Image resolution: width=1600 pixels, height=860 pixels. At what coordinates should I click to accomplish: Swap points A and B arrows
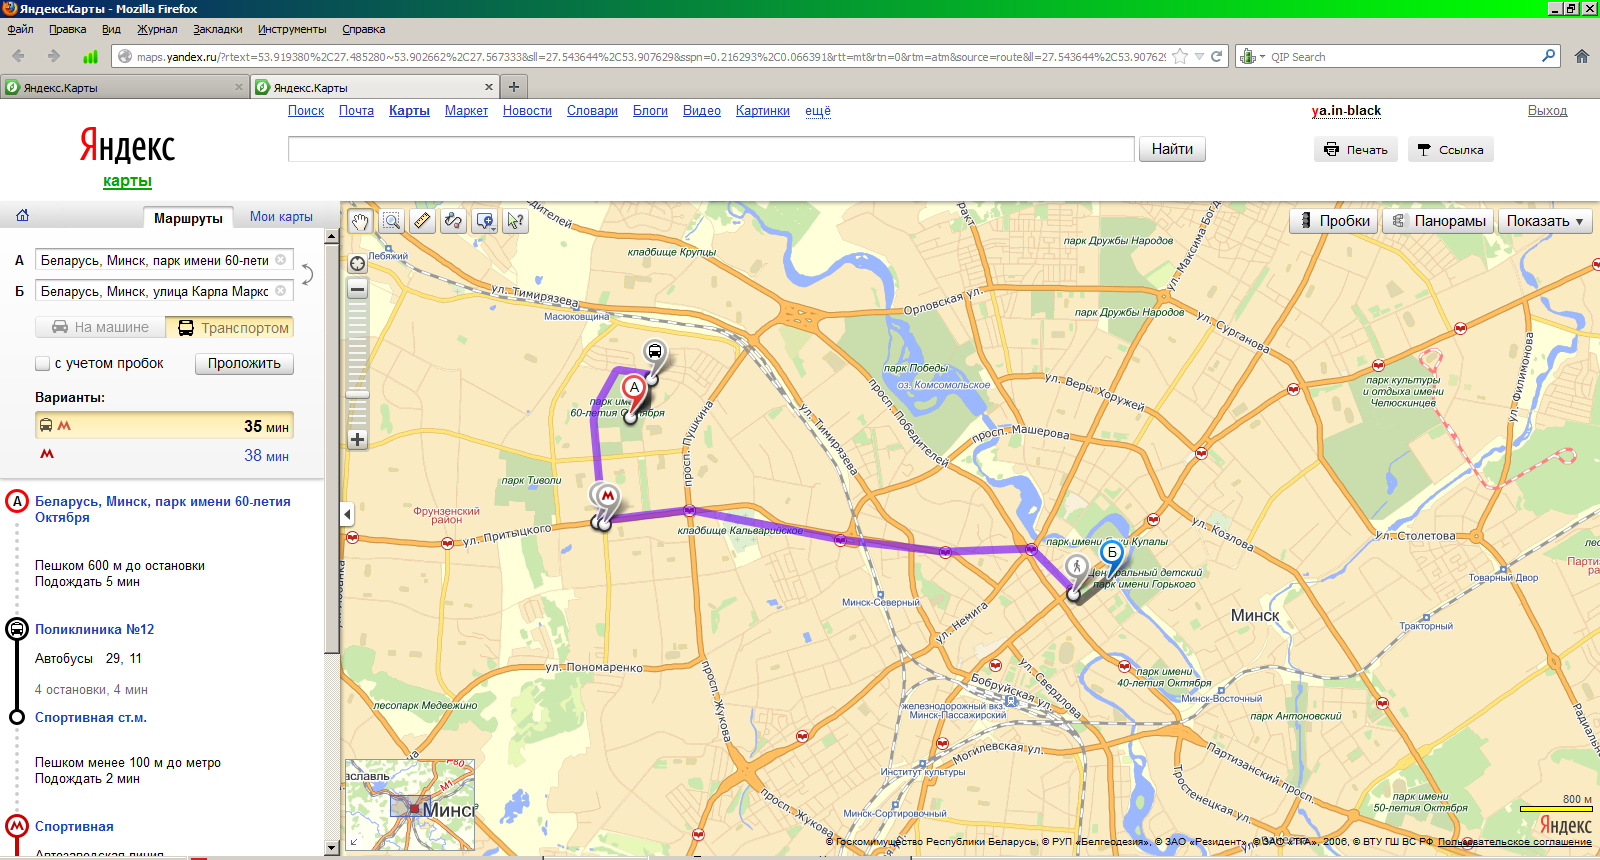pyautogui.click(x=307, y=274)
